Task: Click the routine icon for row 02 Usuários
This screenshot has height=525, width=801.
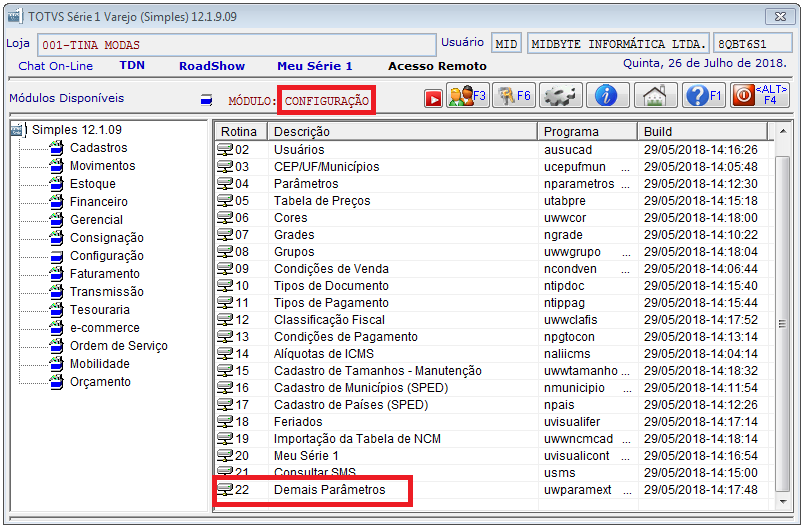Action: 225,150
